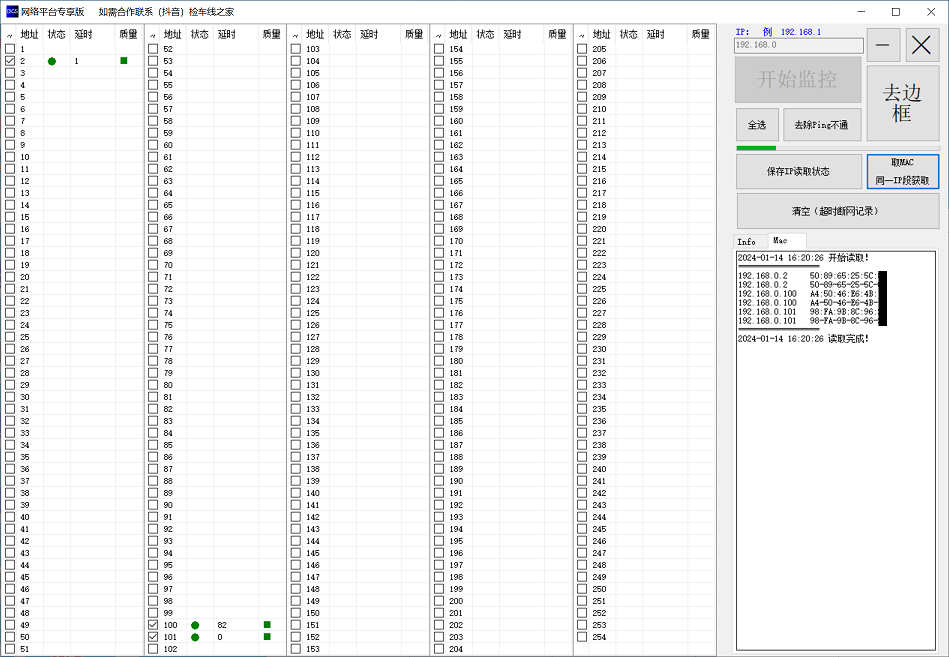Check the checkbox for address 25
949x657 pixels.
(10, 337)
